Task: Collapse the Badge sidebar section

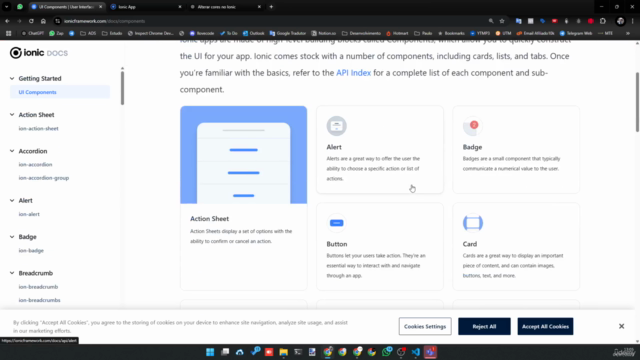Action: [x=12, y=237]
